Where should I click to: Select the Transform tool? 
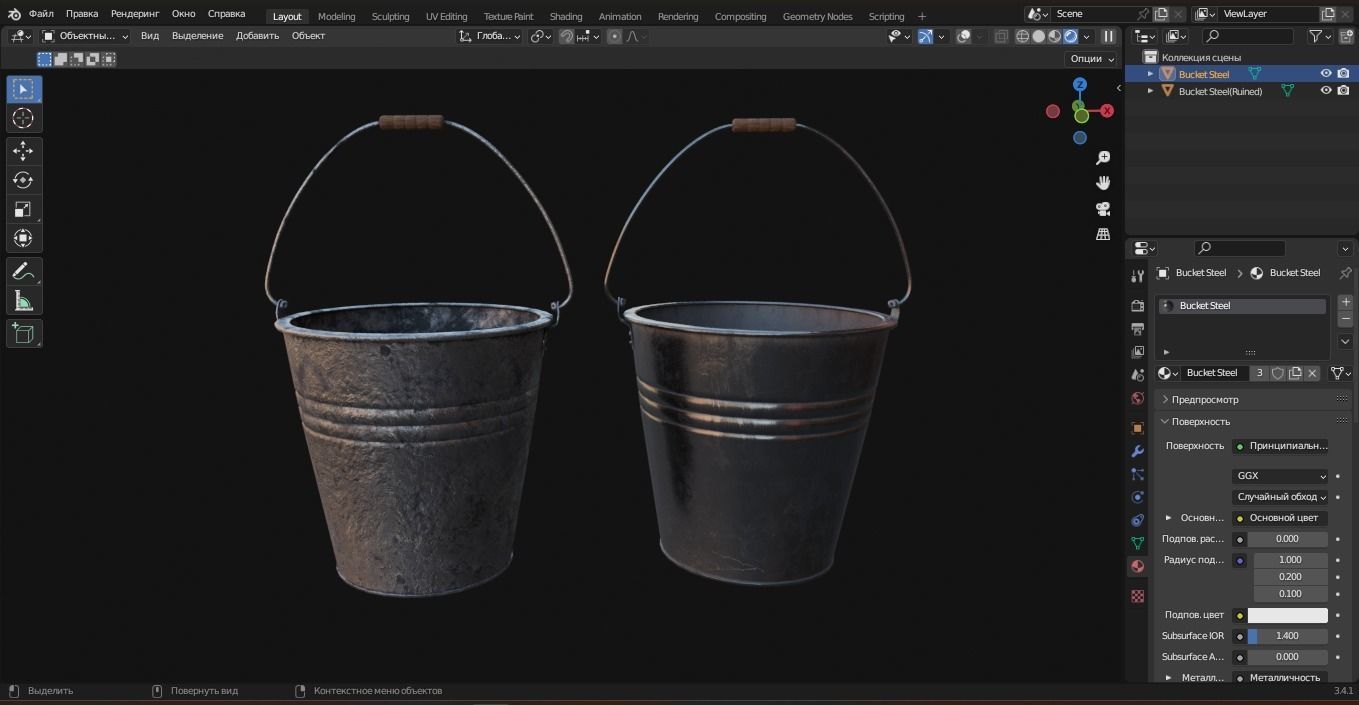[x=23, y=238]
